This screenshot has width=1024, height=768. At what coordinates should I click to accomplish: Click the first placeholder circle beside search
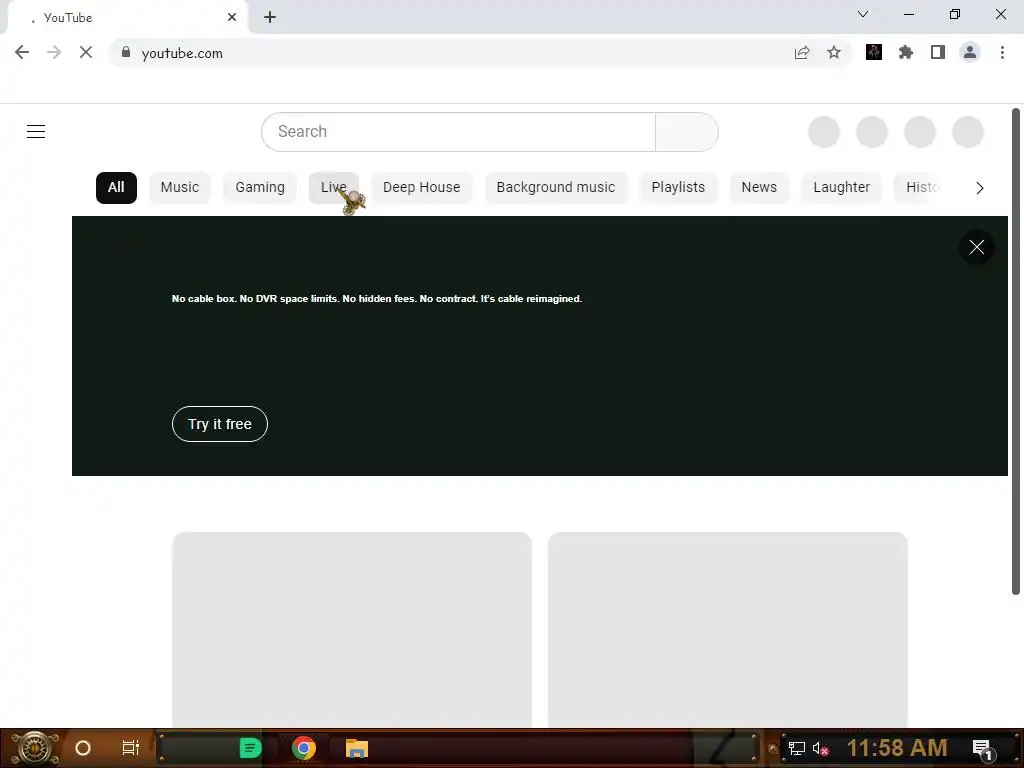[824, 132]
